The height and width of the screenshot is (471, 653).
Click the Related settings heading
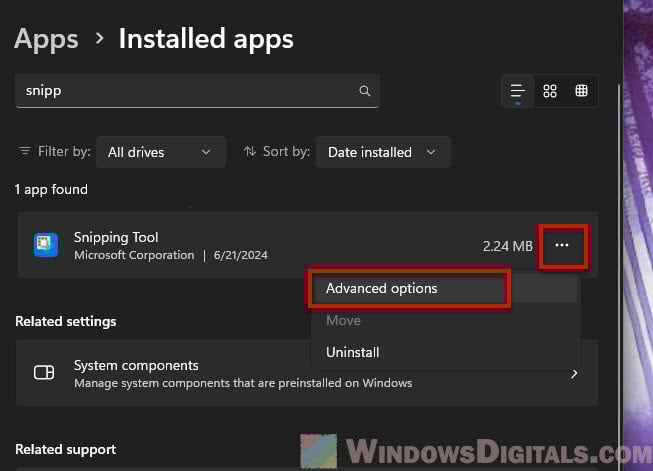tap(66, 321)
